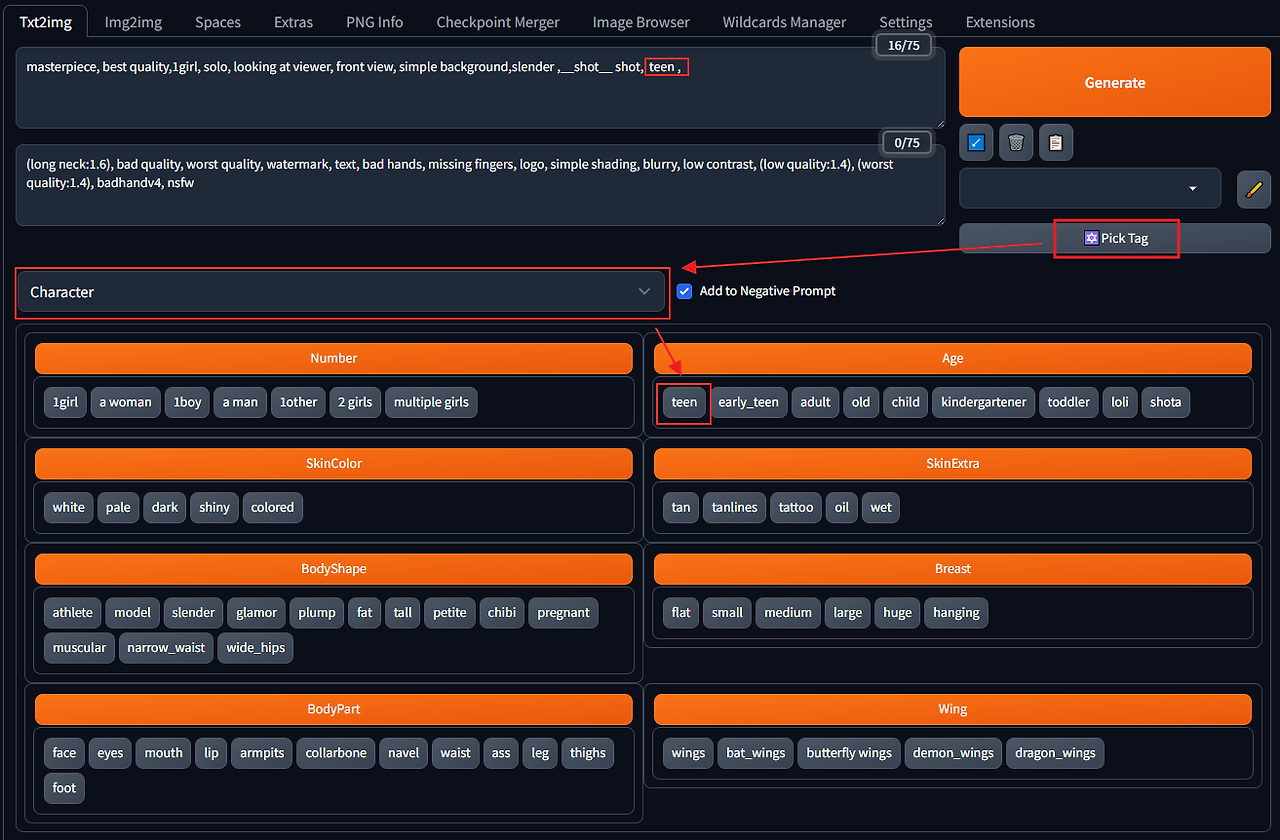Screen dimensions: 1280x840
Task: Click the negative prompt text field
Action: [480, 185]
